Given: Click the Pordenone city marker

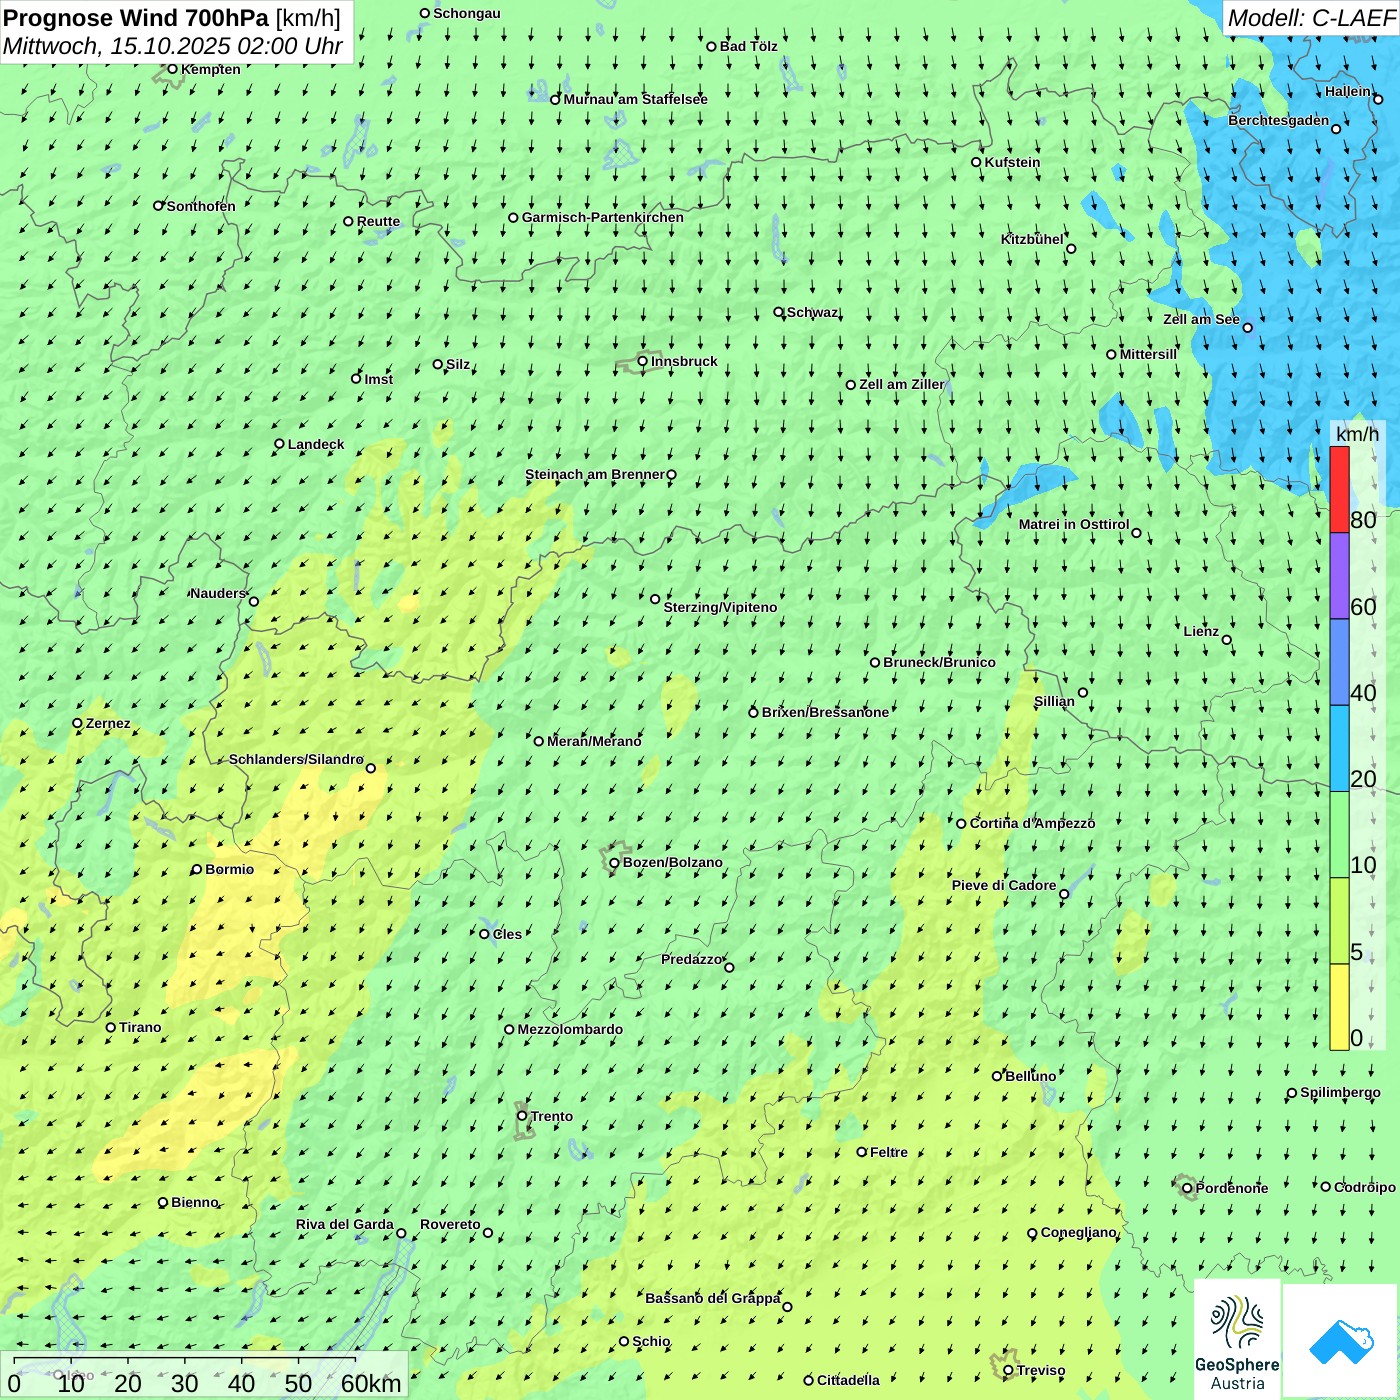Looking at the screenshot, I should pyautogui.click(x=1187, y=1188).
